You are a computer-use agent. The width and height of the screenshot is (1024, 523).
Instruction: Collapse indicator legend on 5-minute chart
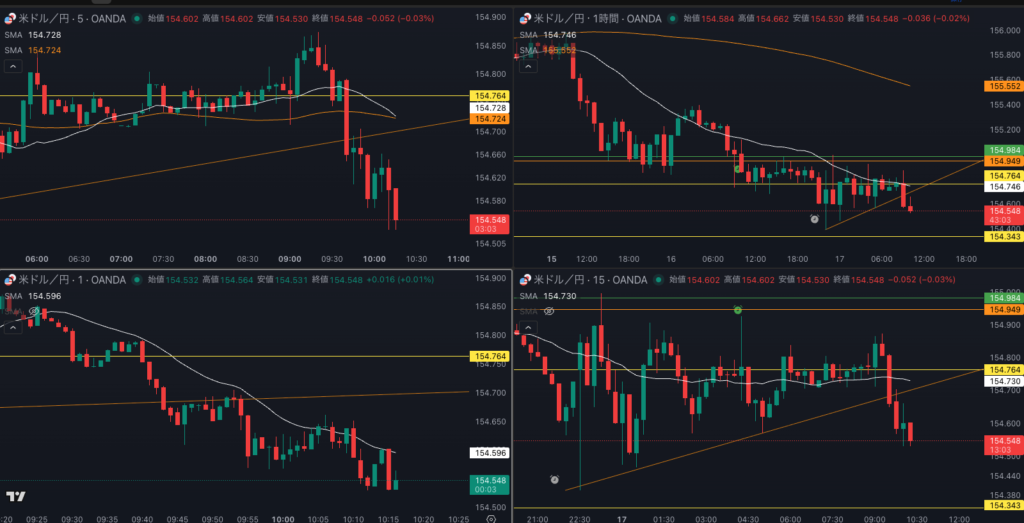pos(13,66)
